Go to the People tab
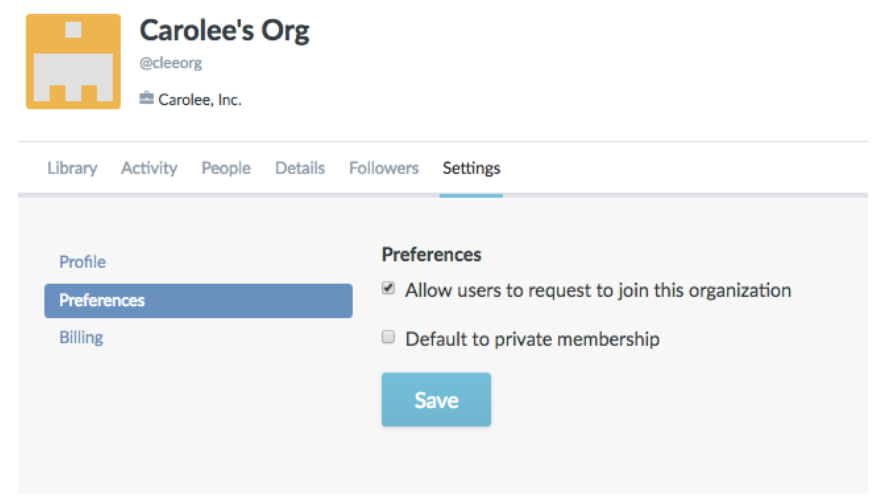This screenshot has width=876, height=496. tap(226, 168)
